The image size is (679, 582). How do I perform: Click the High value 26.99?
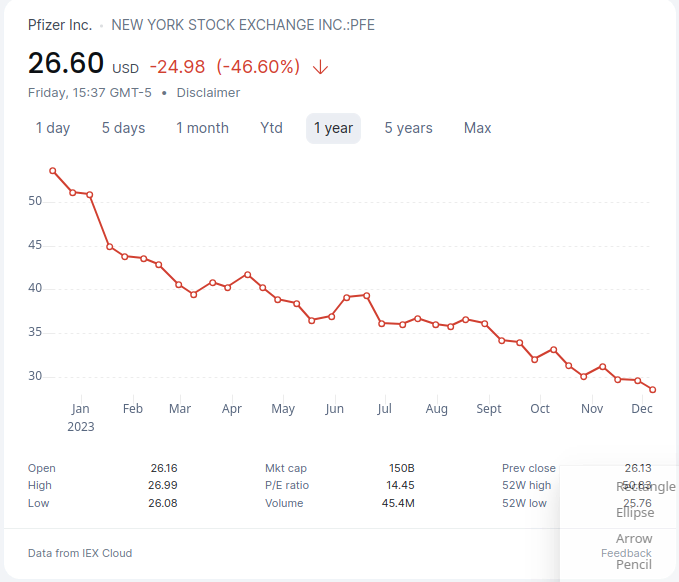[x=163, y=485]
